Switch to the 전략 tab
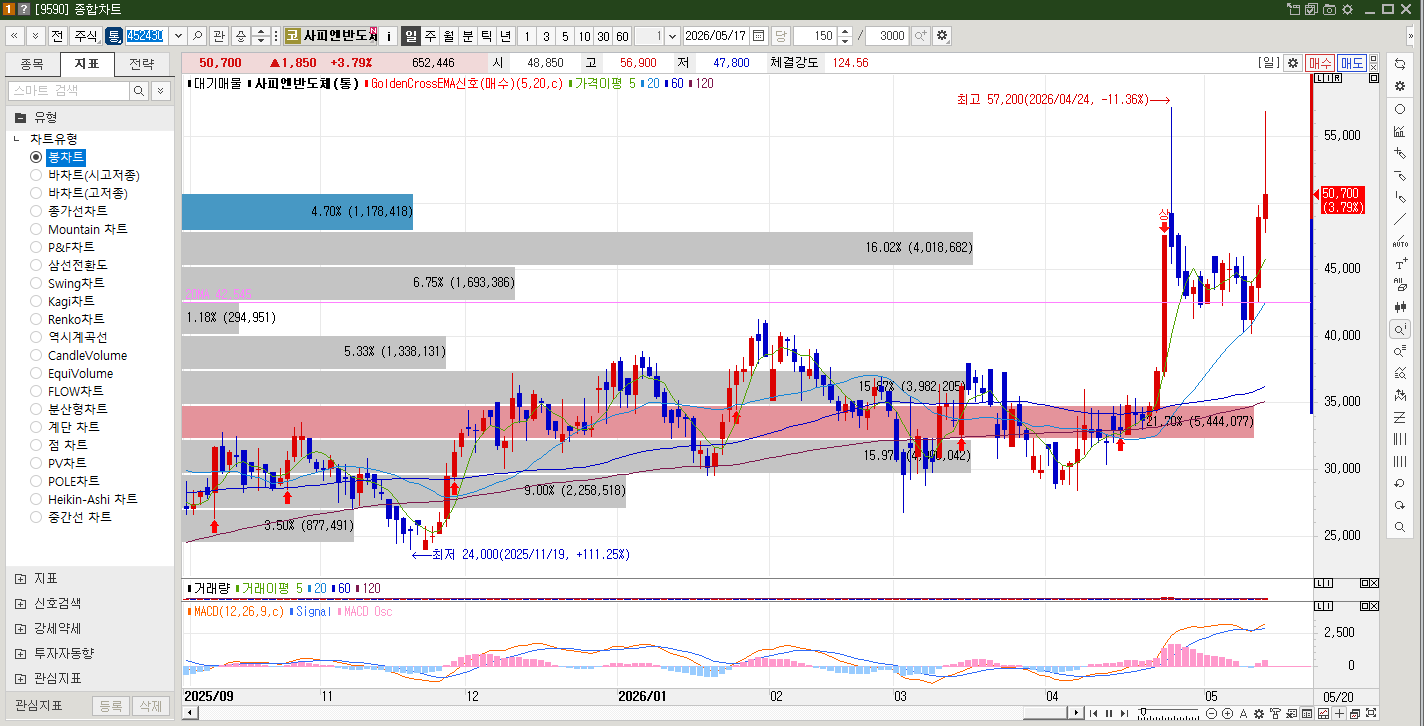This screenshot has width=1424, height=726. 142,64
